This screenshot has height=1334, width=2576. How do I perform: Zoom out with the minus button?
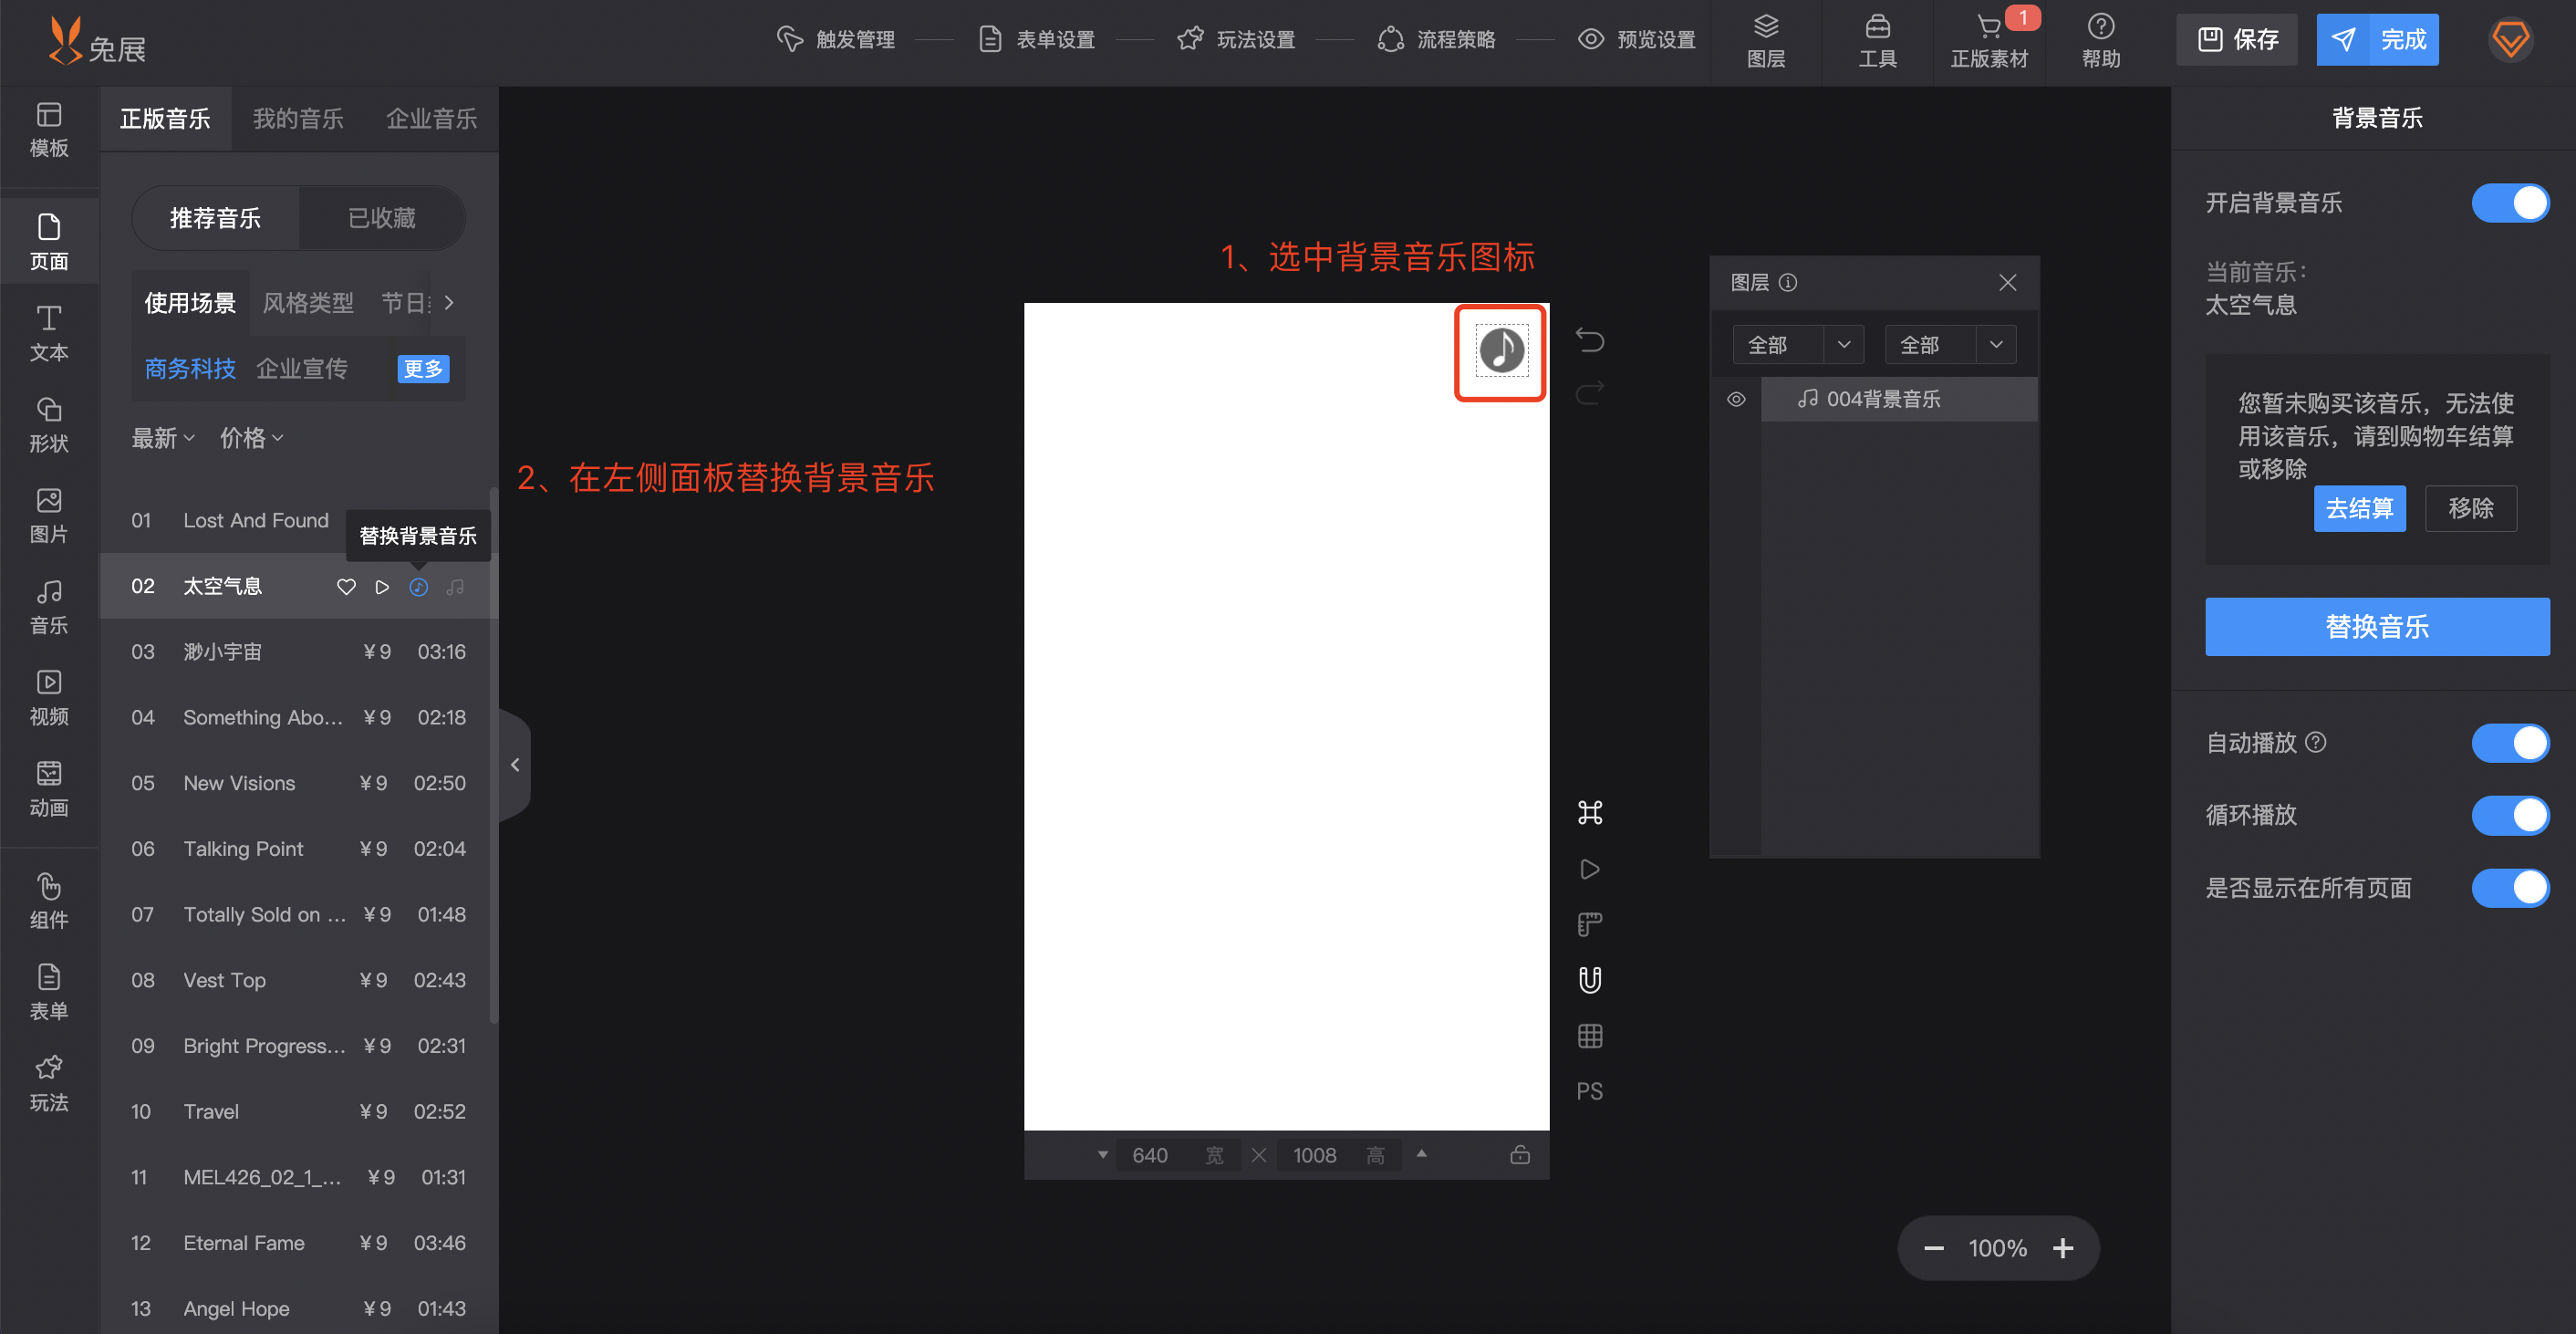click(1934, 1248)
